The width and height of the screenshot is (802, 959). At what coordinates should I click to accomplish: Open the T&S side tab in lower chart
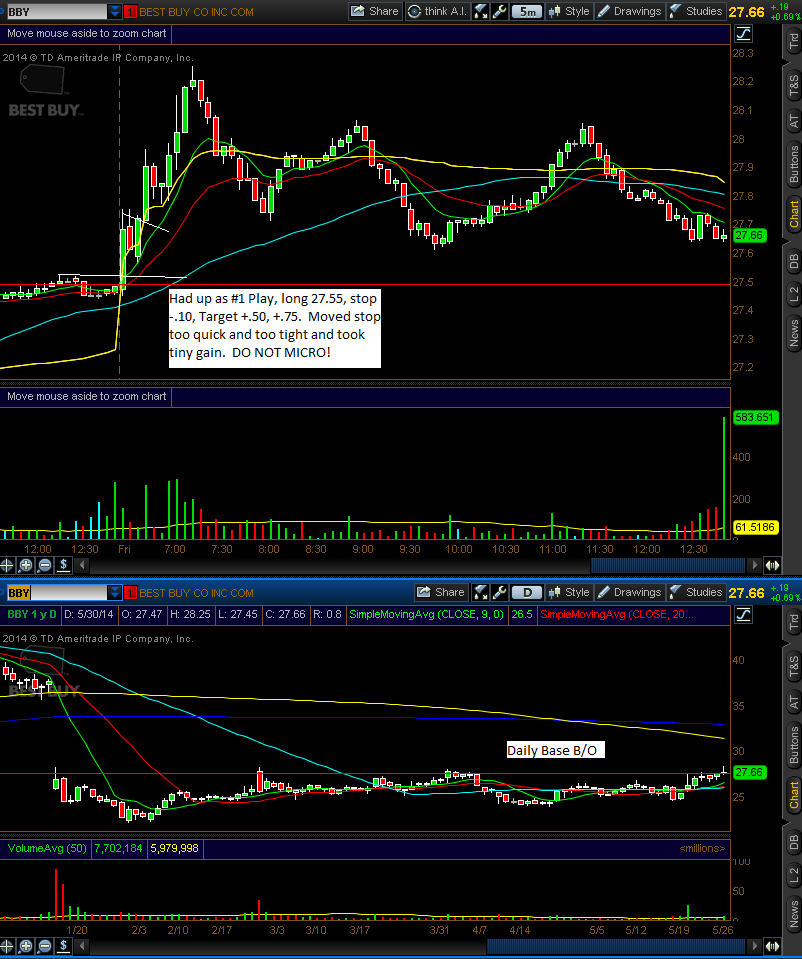(x=793, y=667)
